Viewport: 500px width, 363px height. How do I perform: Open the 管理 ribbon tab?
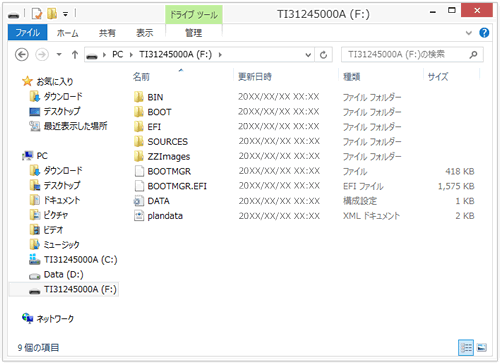point(193,33)
